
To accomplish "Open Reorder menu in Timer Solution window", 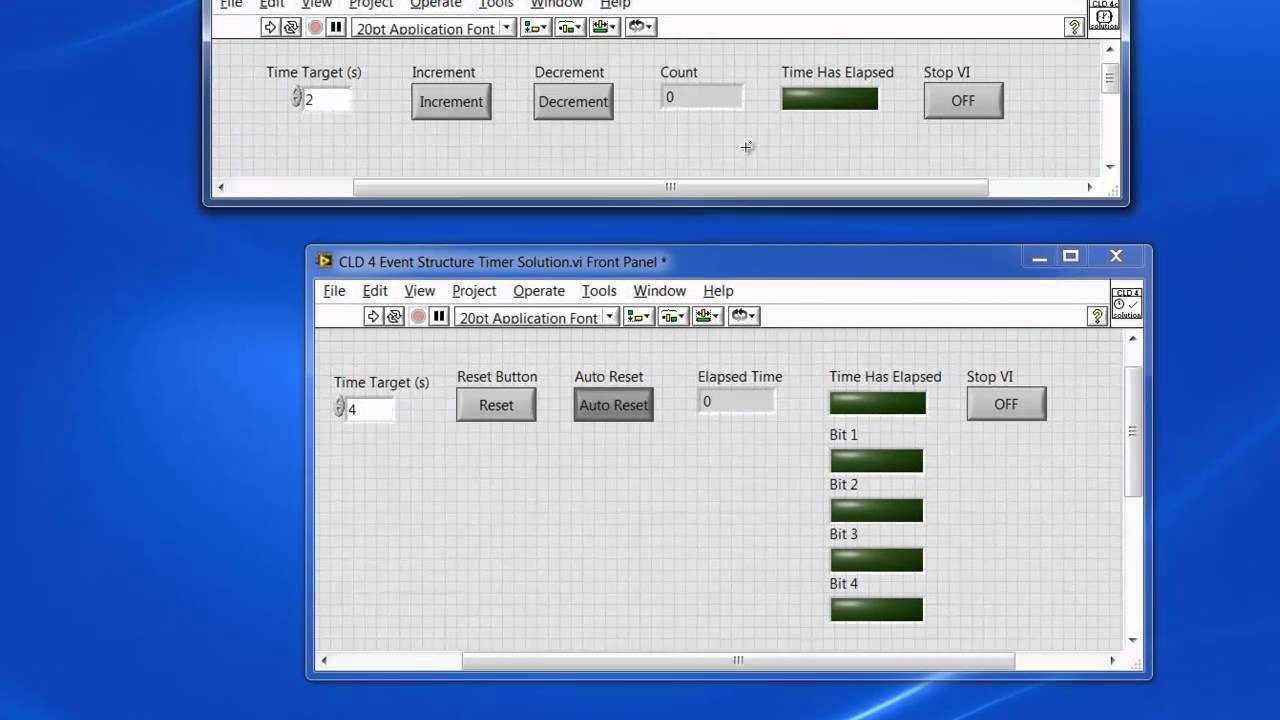I will [x=744, y=317].
